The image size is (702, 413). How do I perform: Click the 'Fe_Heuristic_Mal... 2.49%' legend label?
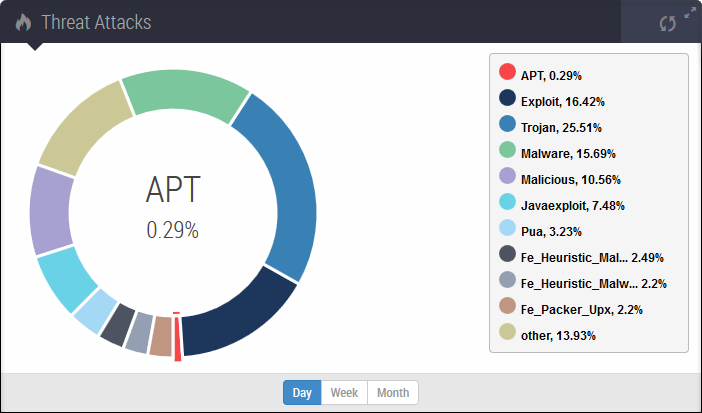coord(592,258)
